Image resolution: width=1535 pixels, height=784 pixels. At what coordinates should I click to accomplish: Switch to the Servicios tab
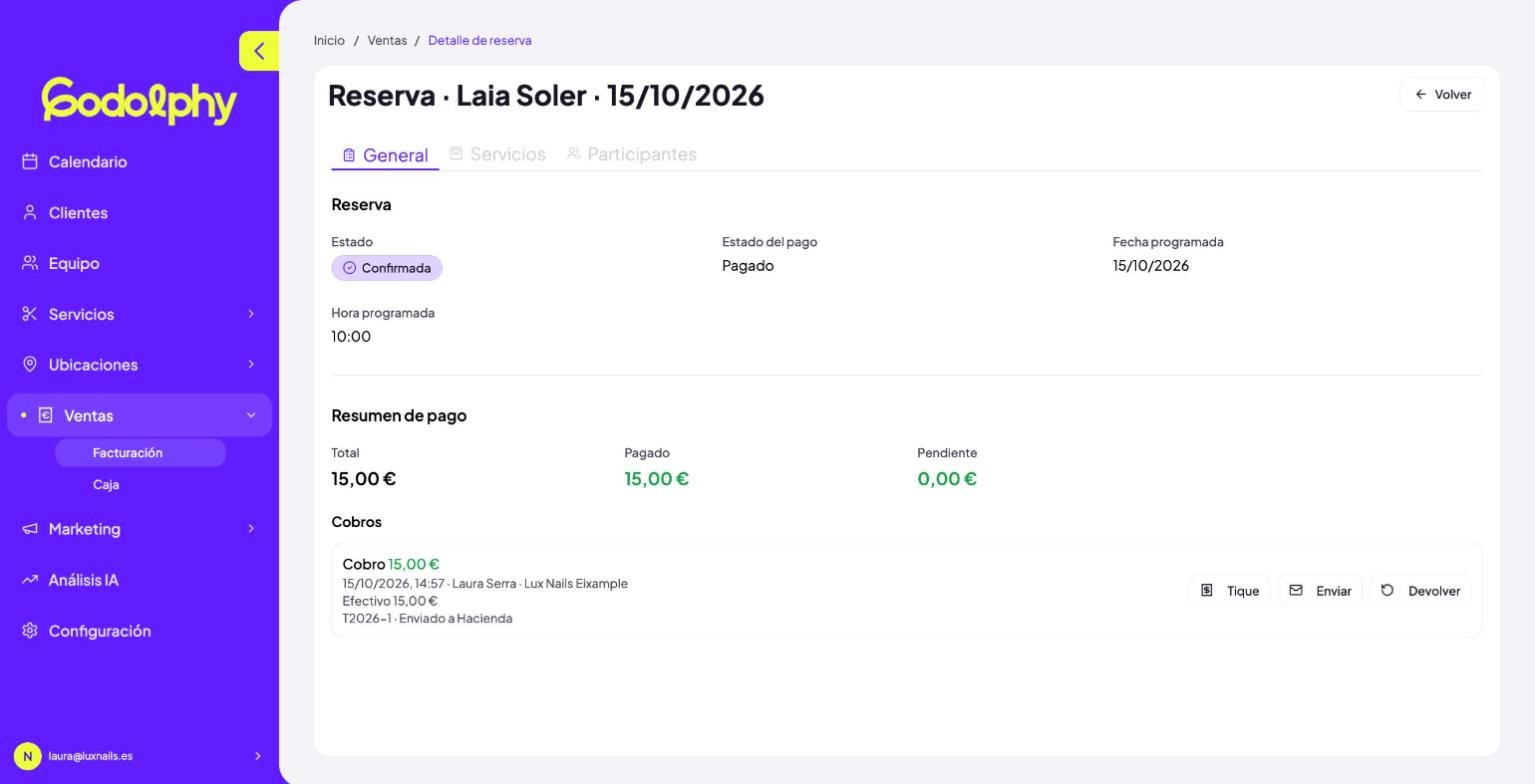point(497,154)
